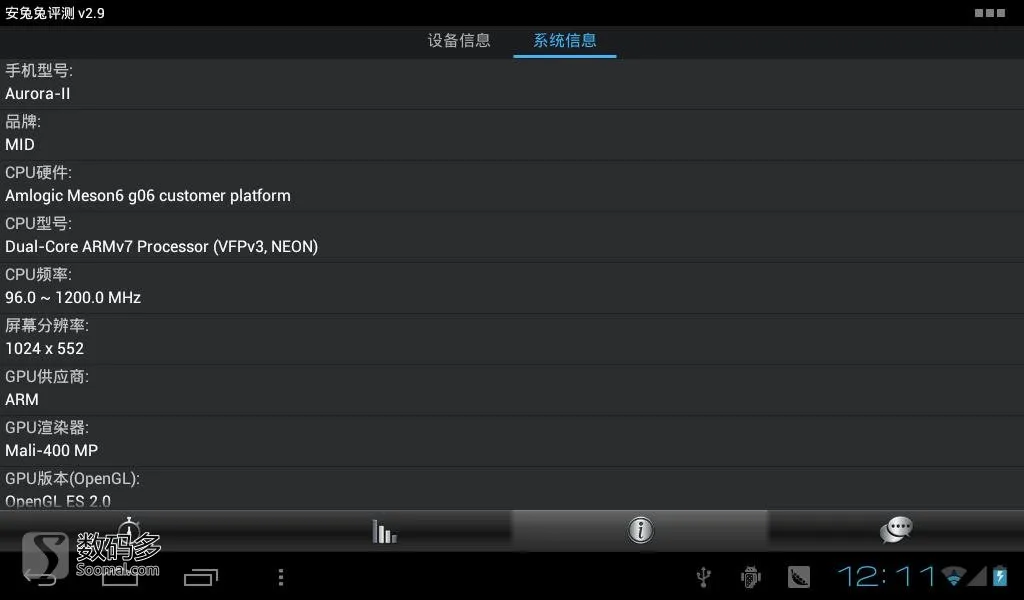
Task: Select the 系统信息 tab
Action: click(565, 40)
